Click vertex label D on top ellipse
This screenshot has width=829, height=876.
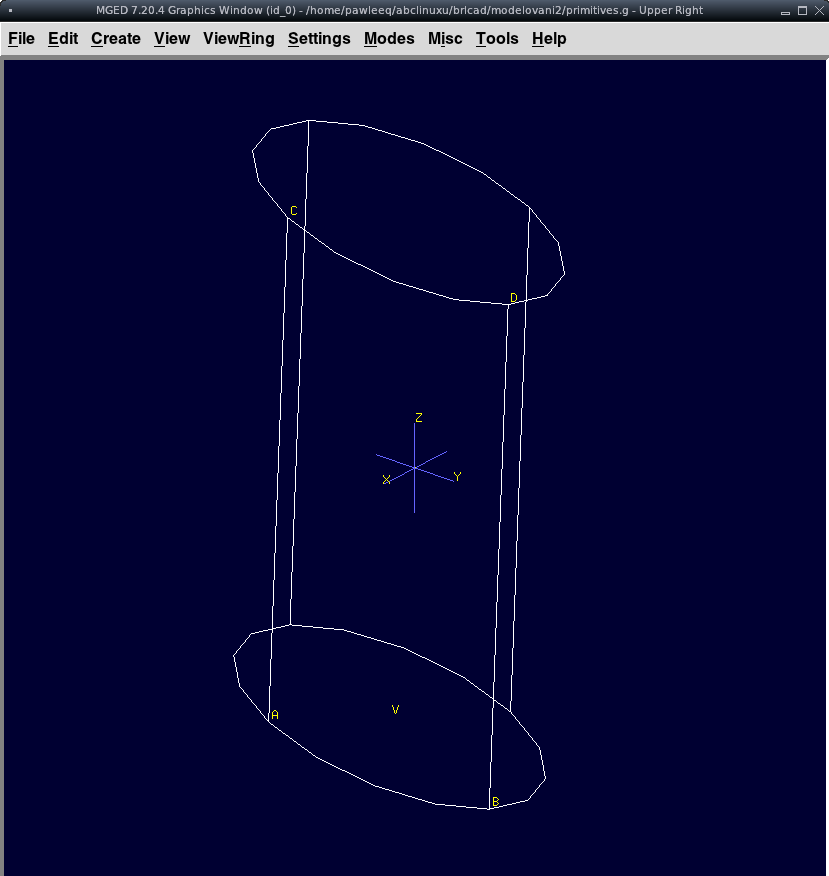click(514, 298)
